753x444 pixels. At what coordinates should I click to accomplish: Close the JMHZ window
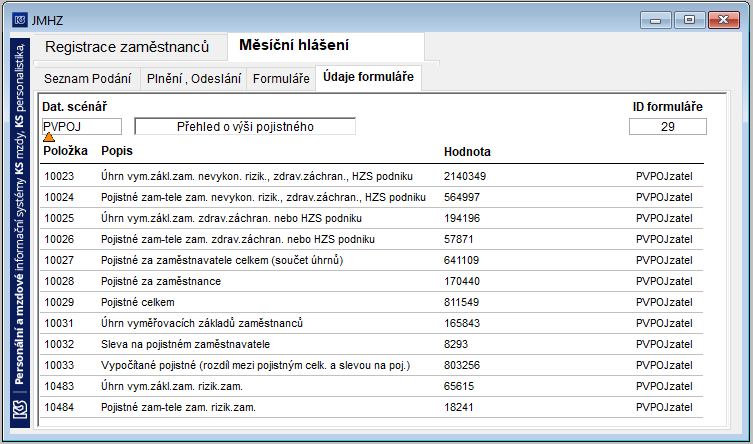pos(724,20)
